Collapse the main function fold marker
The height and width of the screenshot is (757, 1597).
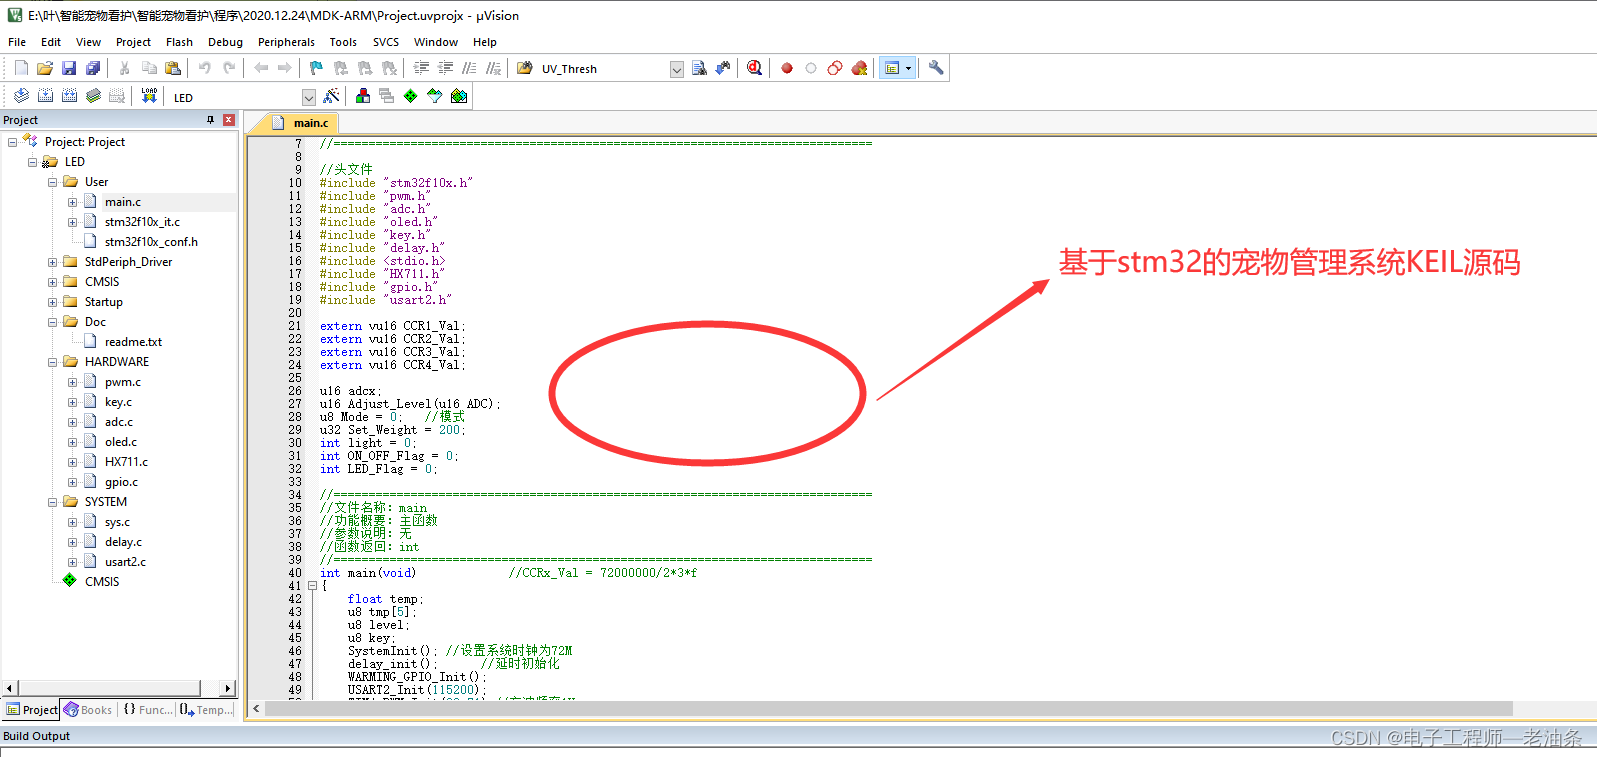(312, 586)
